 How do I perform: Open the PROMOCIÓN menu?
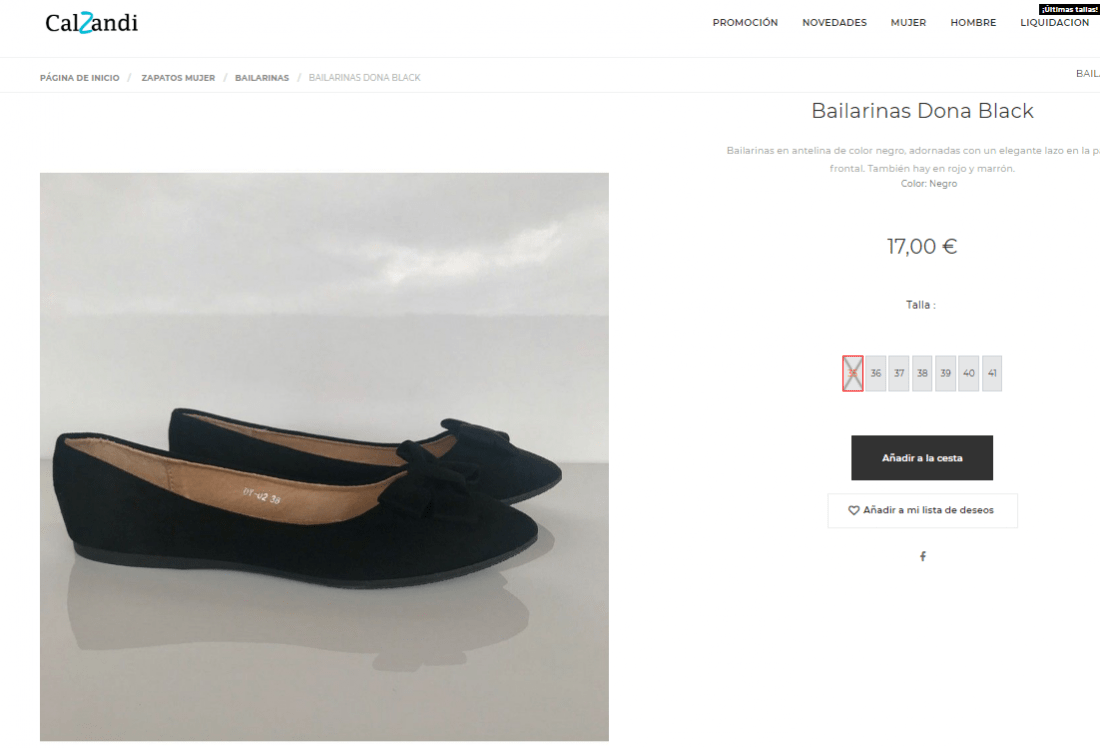(745, 22)
